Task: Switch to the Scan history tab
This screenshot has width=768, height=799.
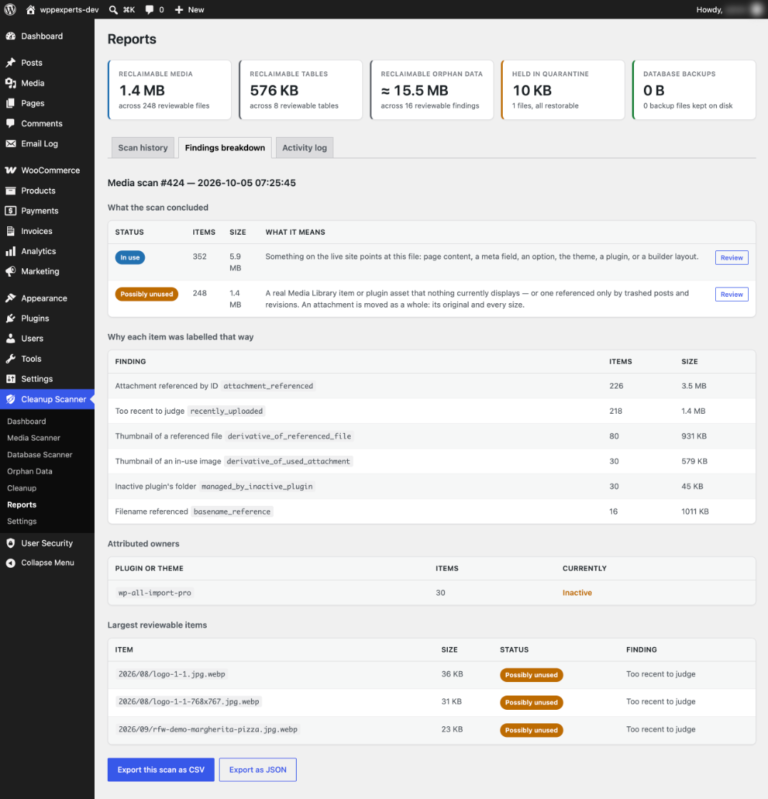Action: tap(143, 148)
